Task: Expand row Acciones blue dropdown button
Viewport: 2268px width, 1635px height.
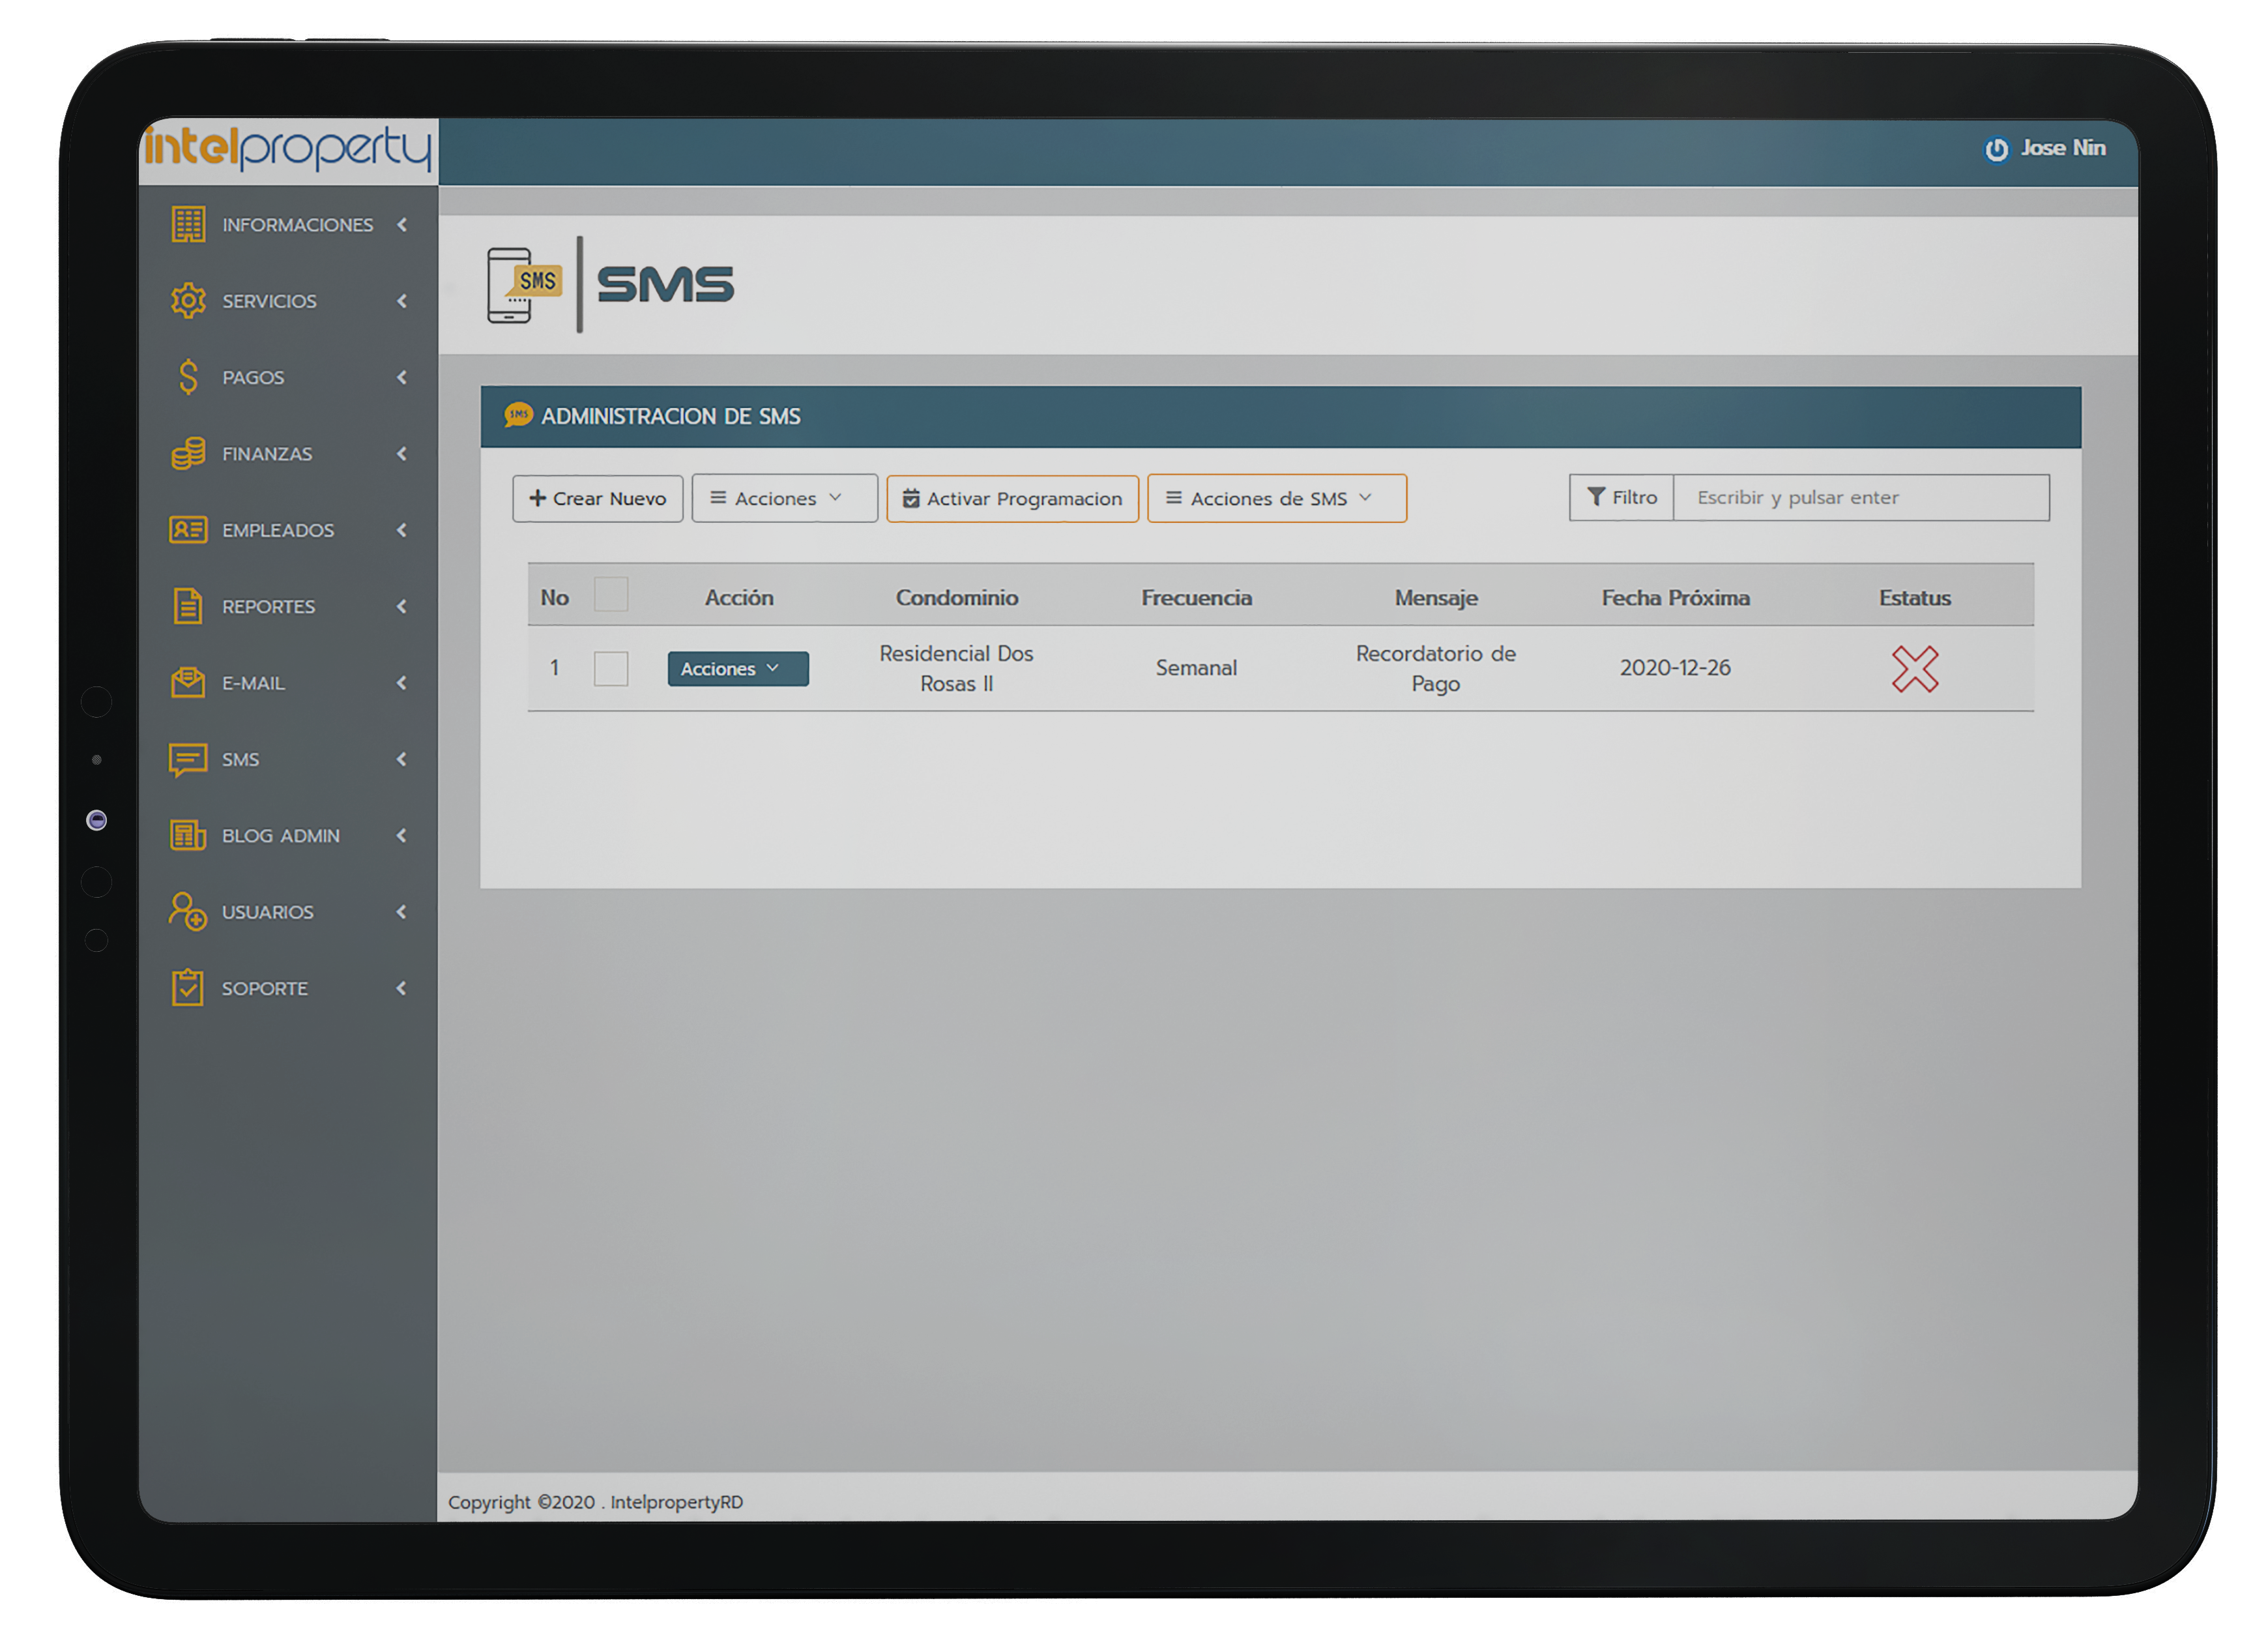Action: point(737,668)
